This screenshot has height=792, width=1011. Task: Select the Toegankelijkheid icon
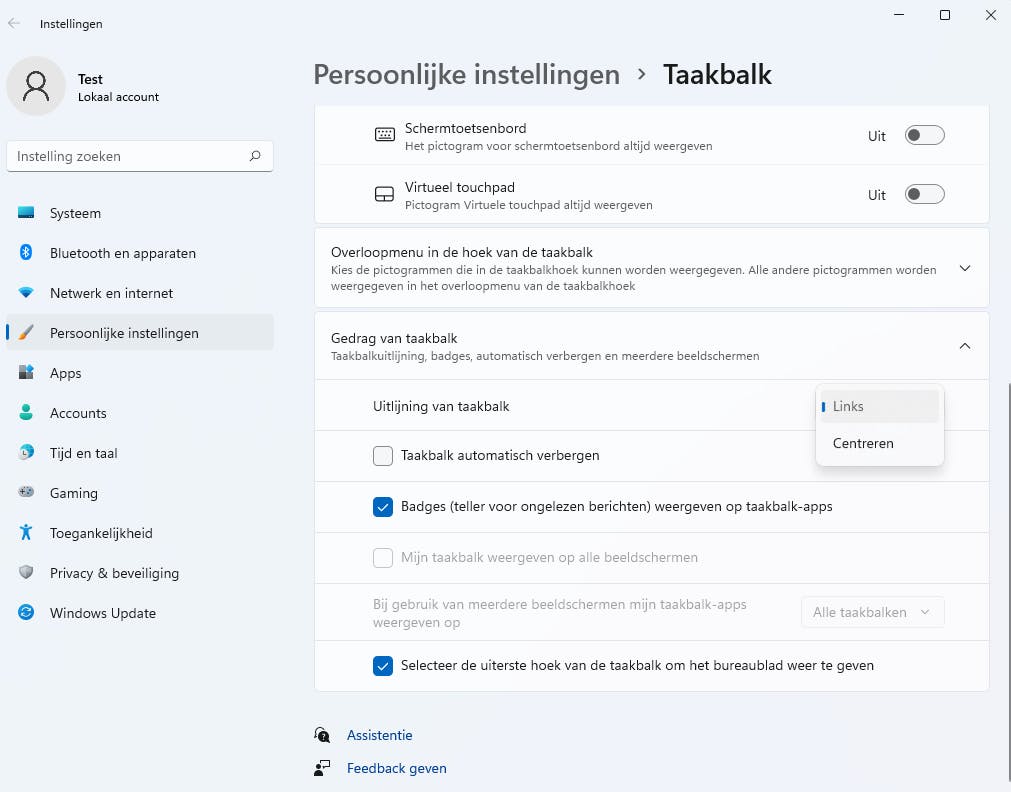coord(27,533)
